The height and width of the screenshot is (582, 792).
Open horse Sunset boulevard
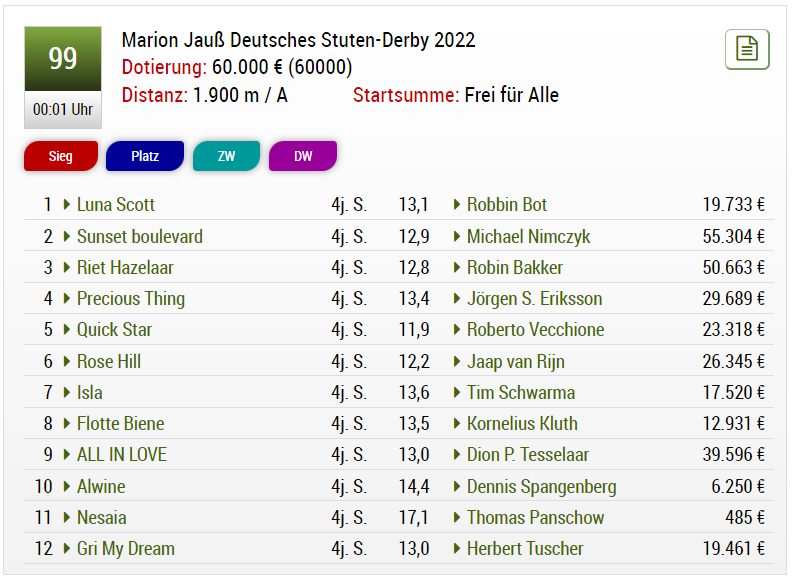click(140, 236)
